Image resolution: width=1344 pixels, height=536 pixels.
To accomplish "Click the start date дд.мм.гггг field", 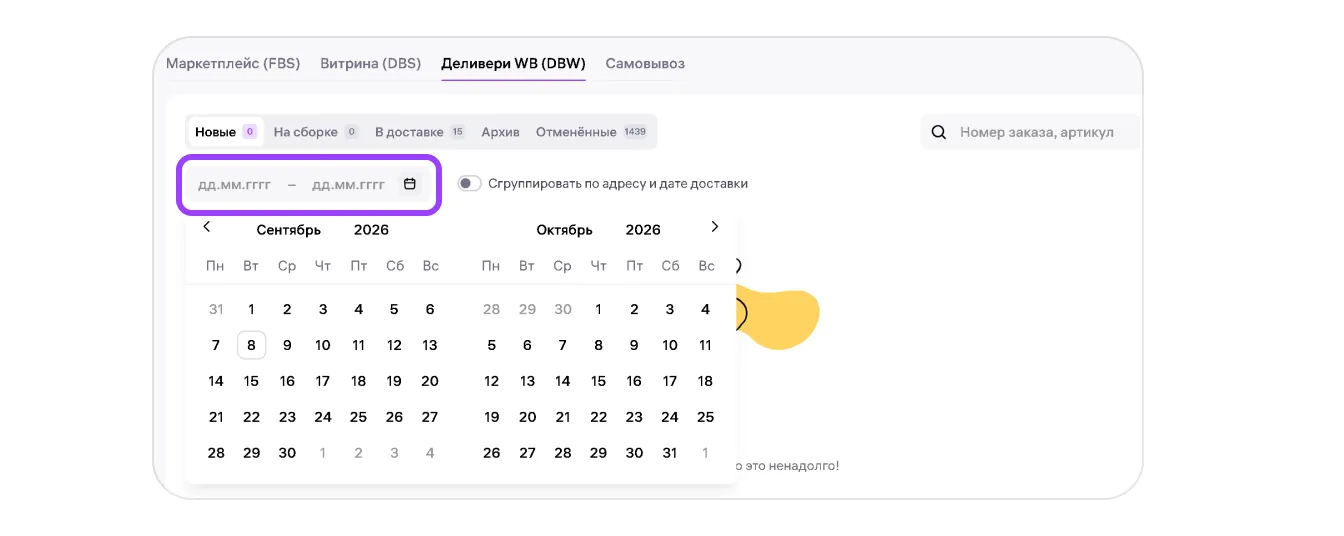I will click(235, 184).
